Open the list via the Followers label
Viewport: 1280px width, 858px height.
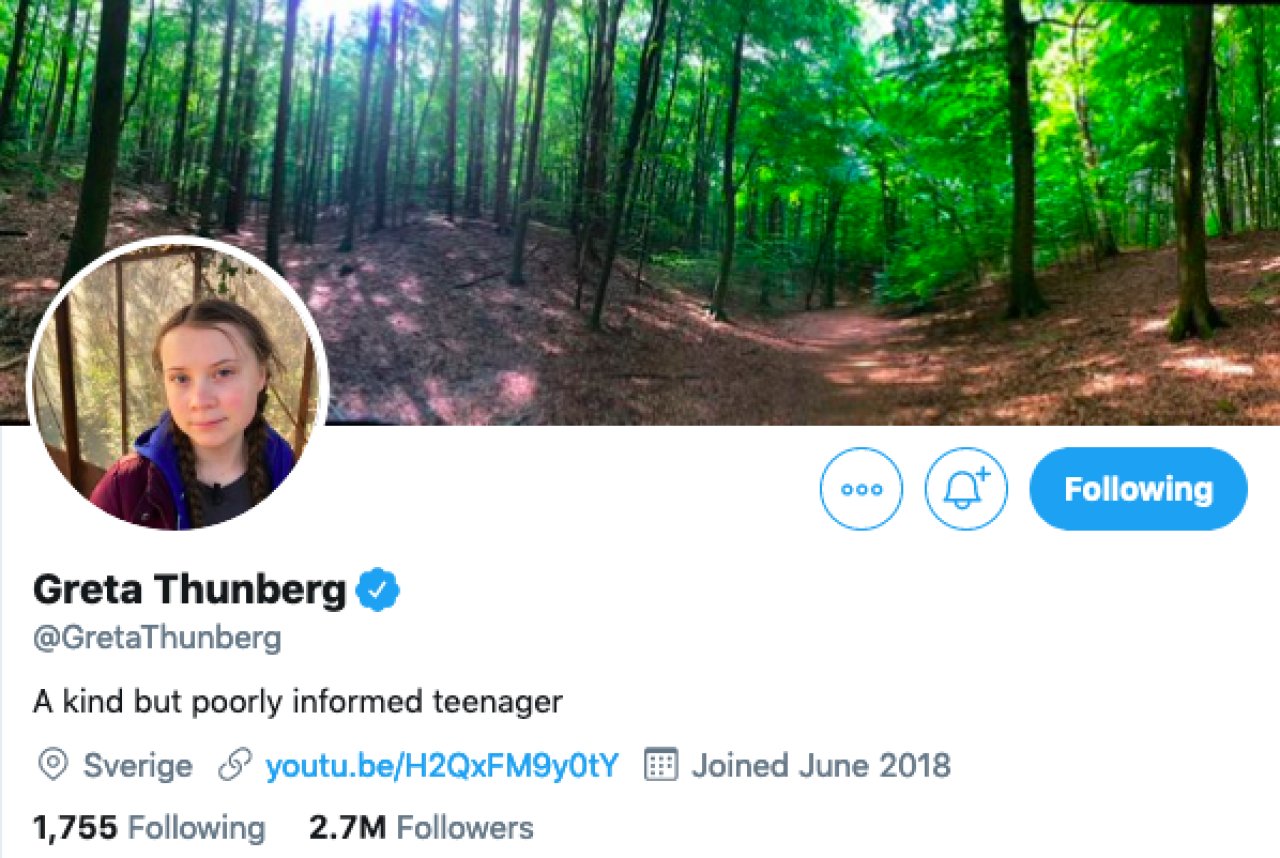click(465, 828)
